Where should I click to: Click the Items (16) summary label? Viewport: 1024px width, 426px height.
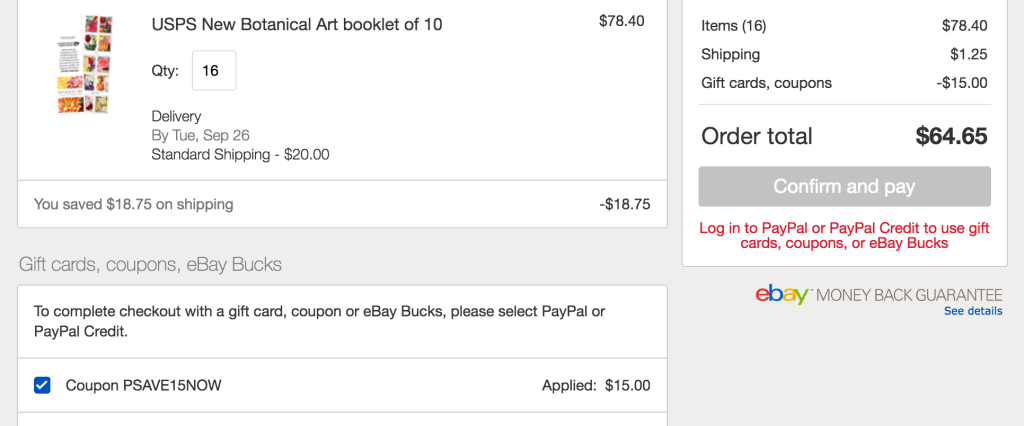coord(734,26)
